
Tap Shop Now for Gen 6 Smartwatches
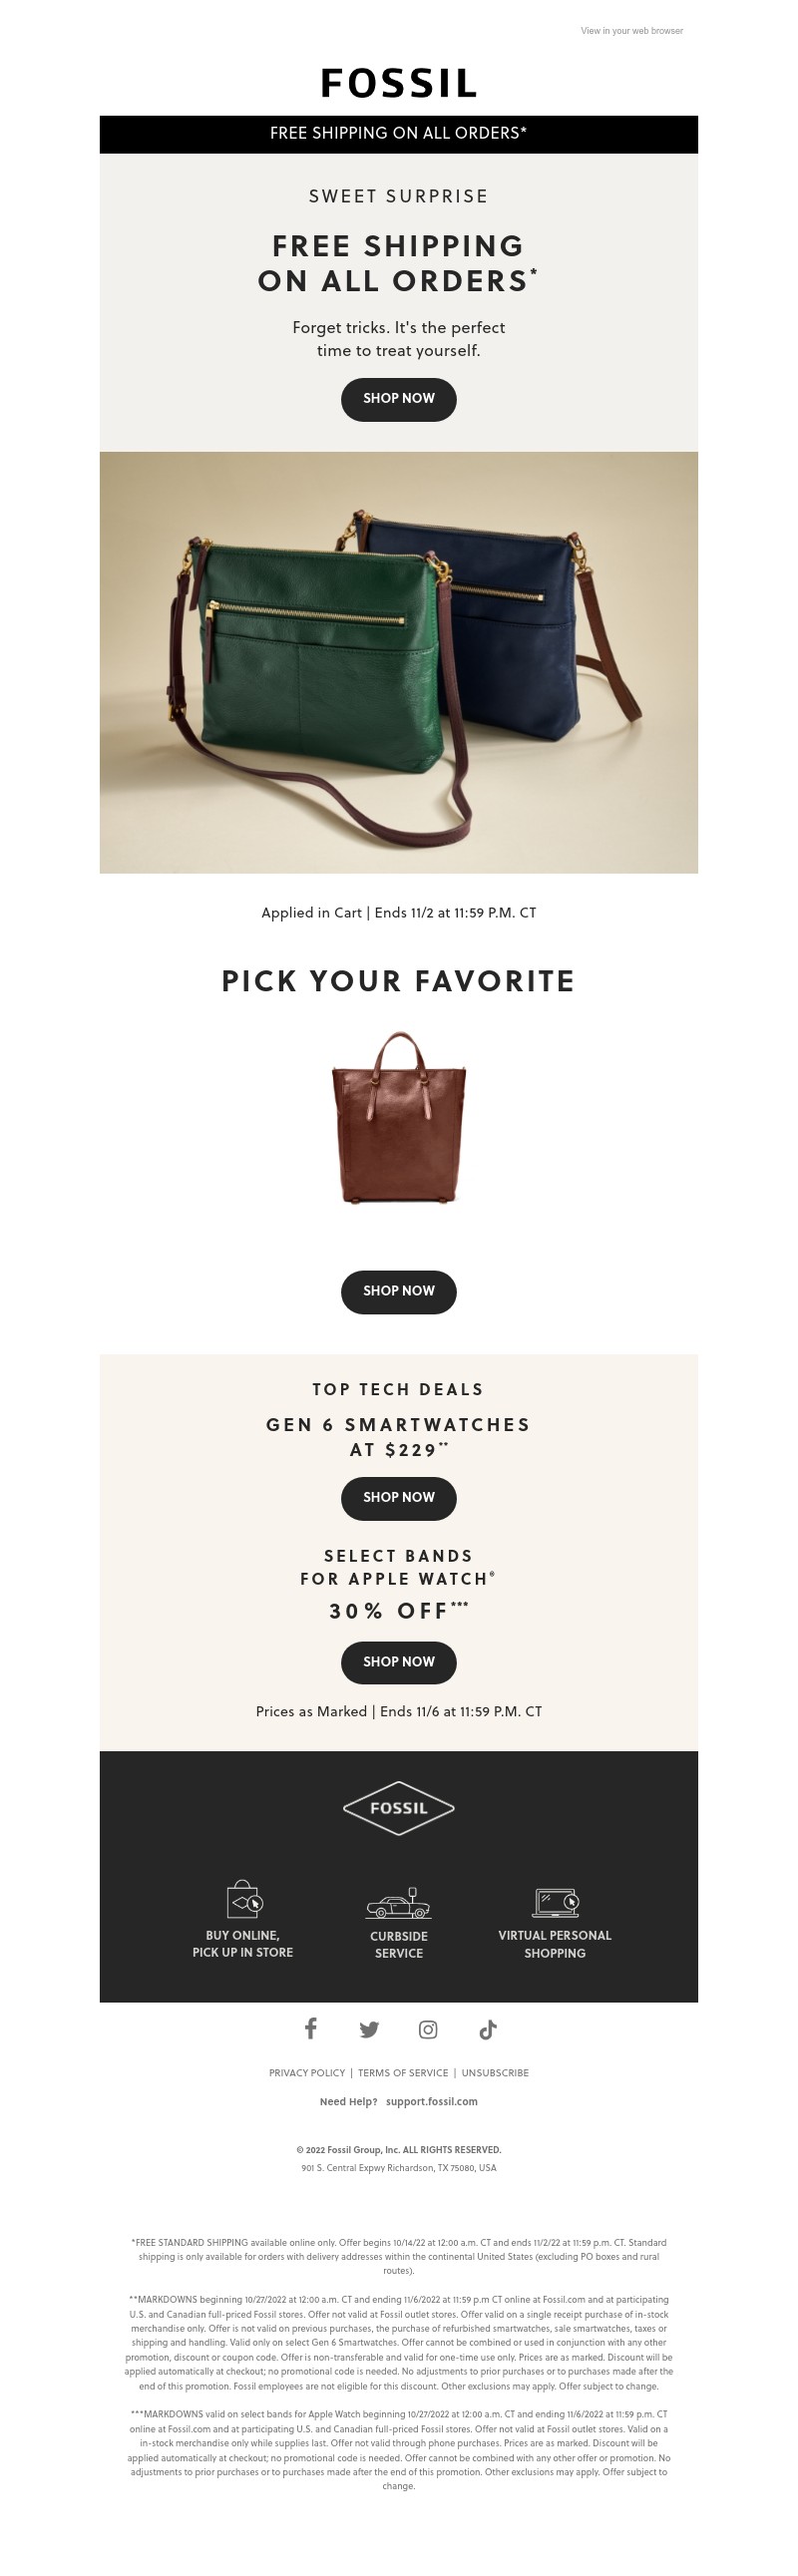(399, 1497)
